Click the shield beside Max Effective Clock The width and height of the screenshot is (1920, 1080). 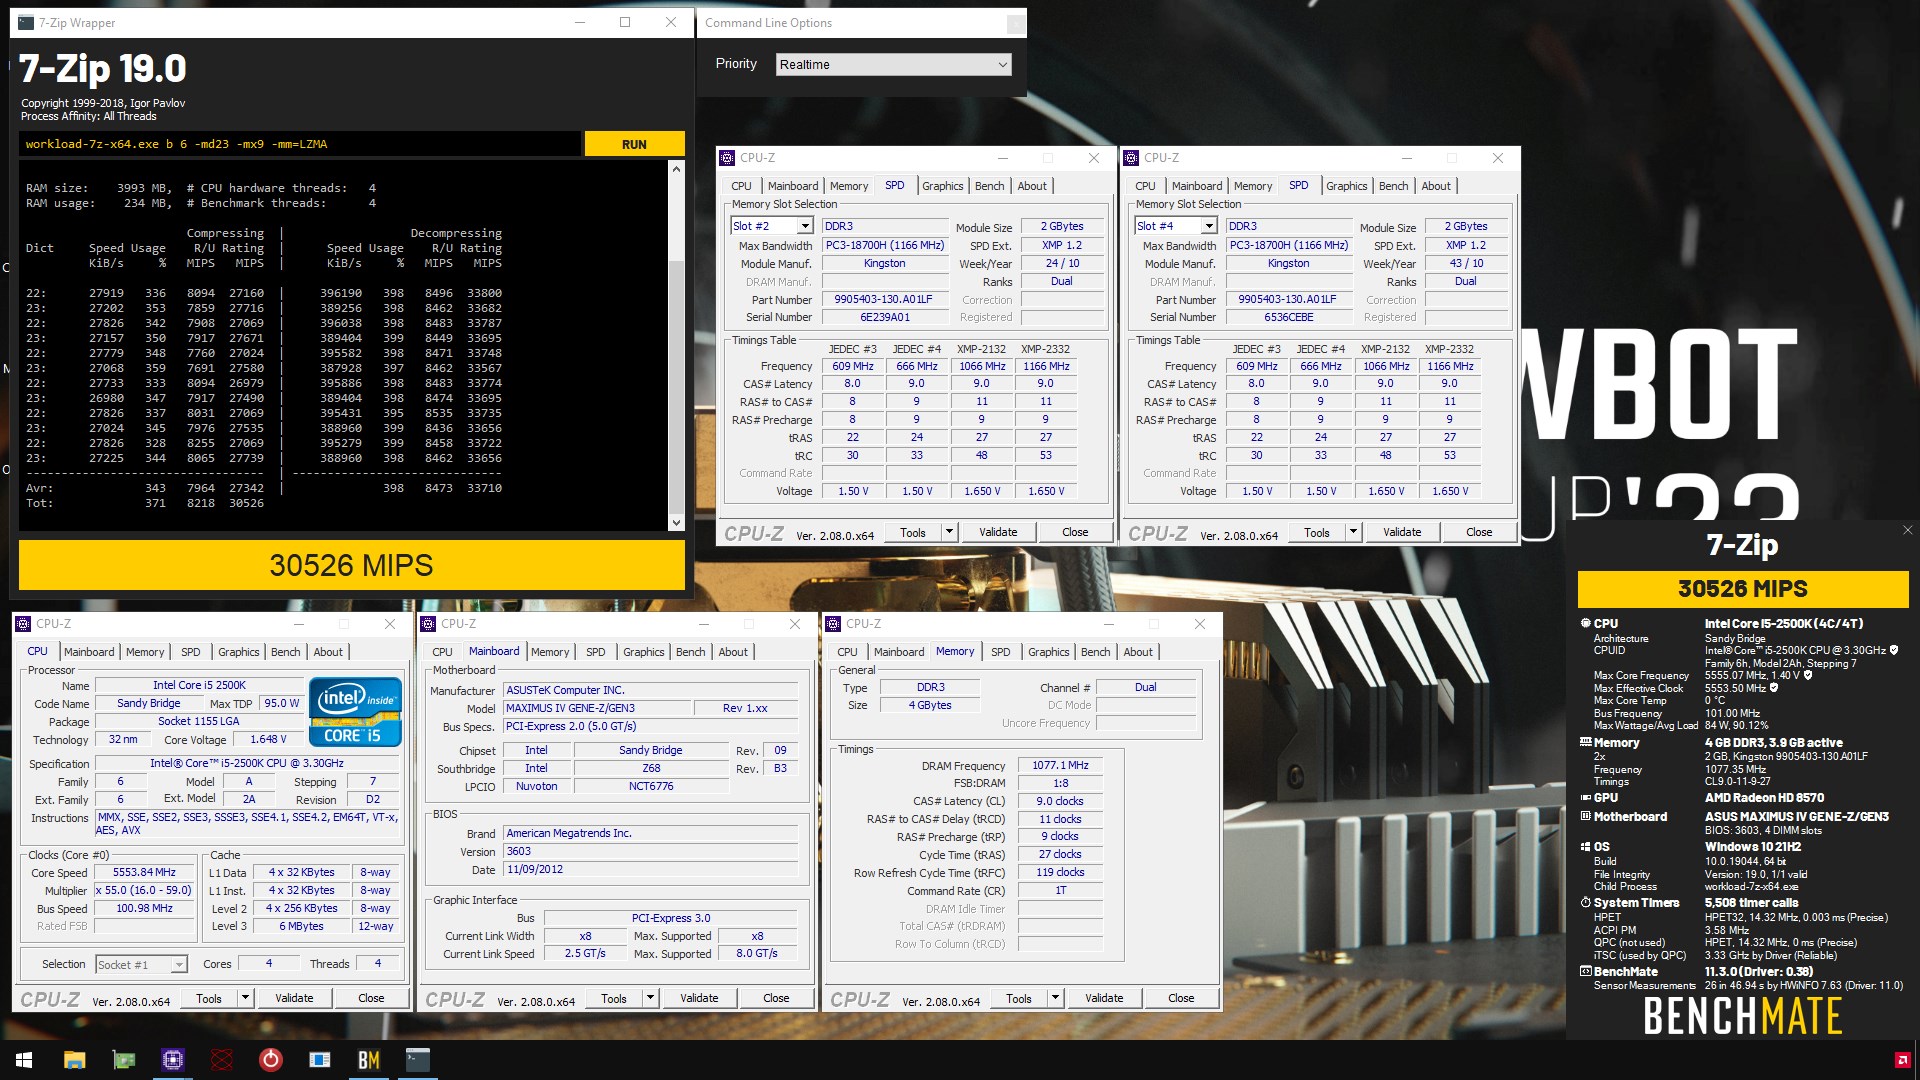pyautogui.click(x=1774, y=688)
